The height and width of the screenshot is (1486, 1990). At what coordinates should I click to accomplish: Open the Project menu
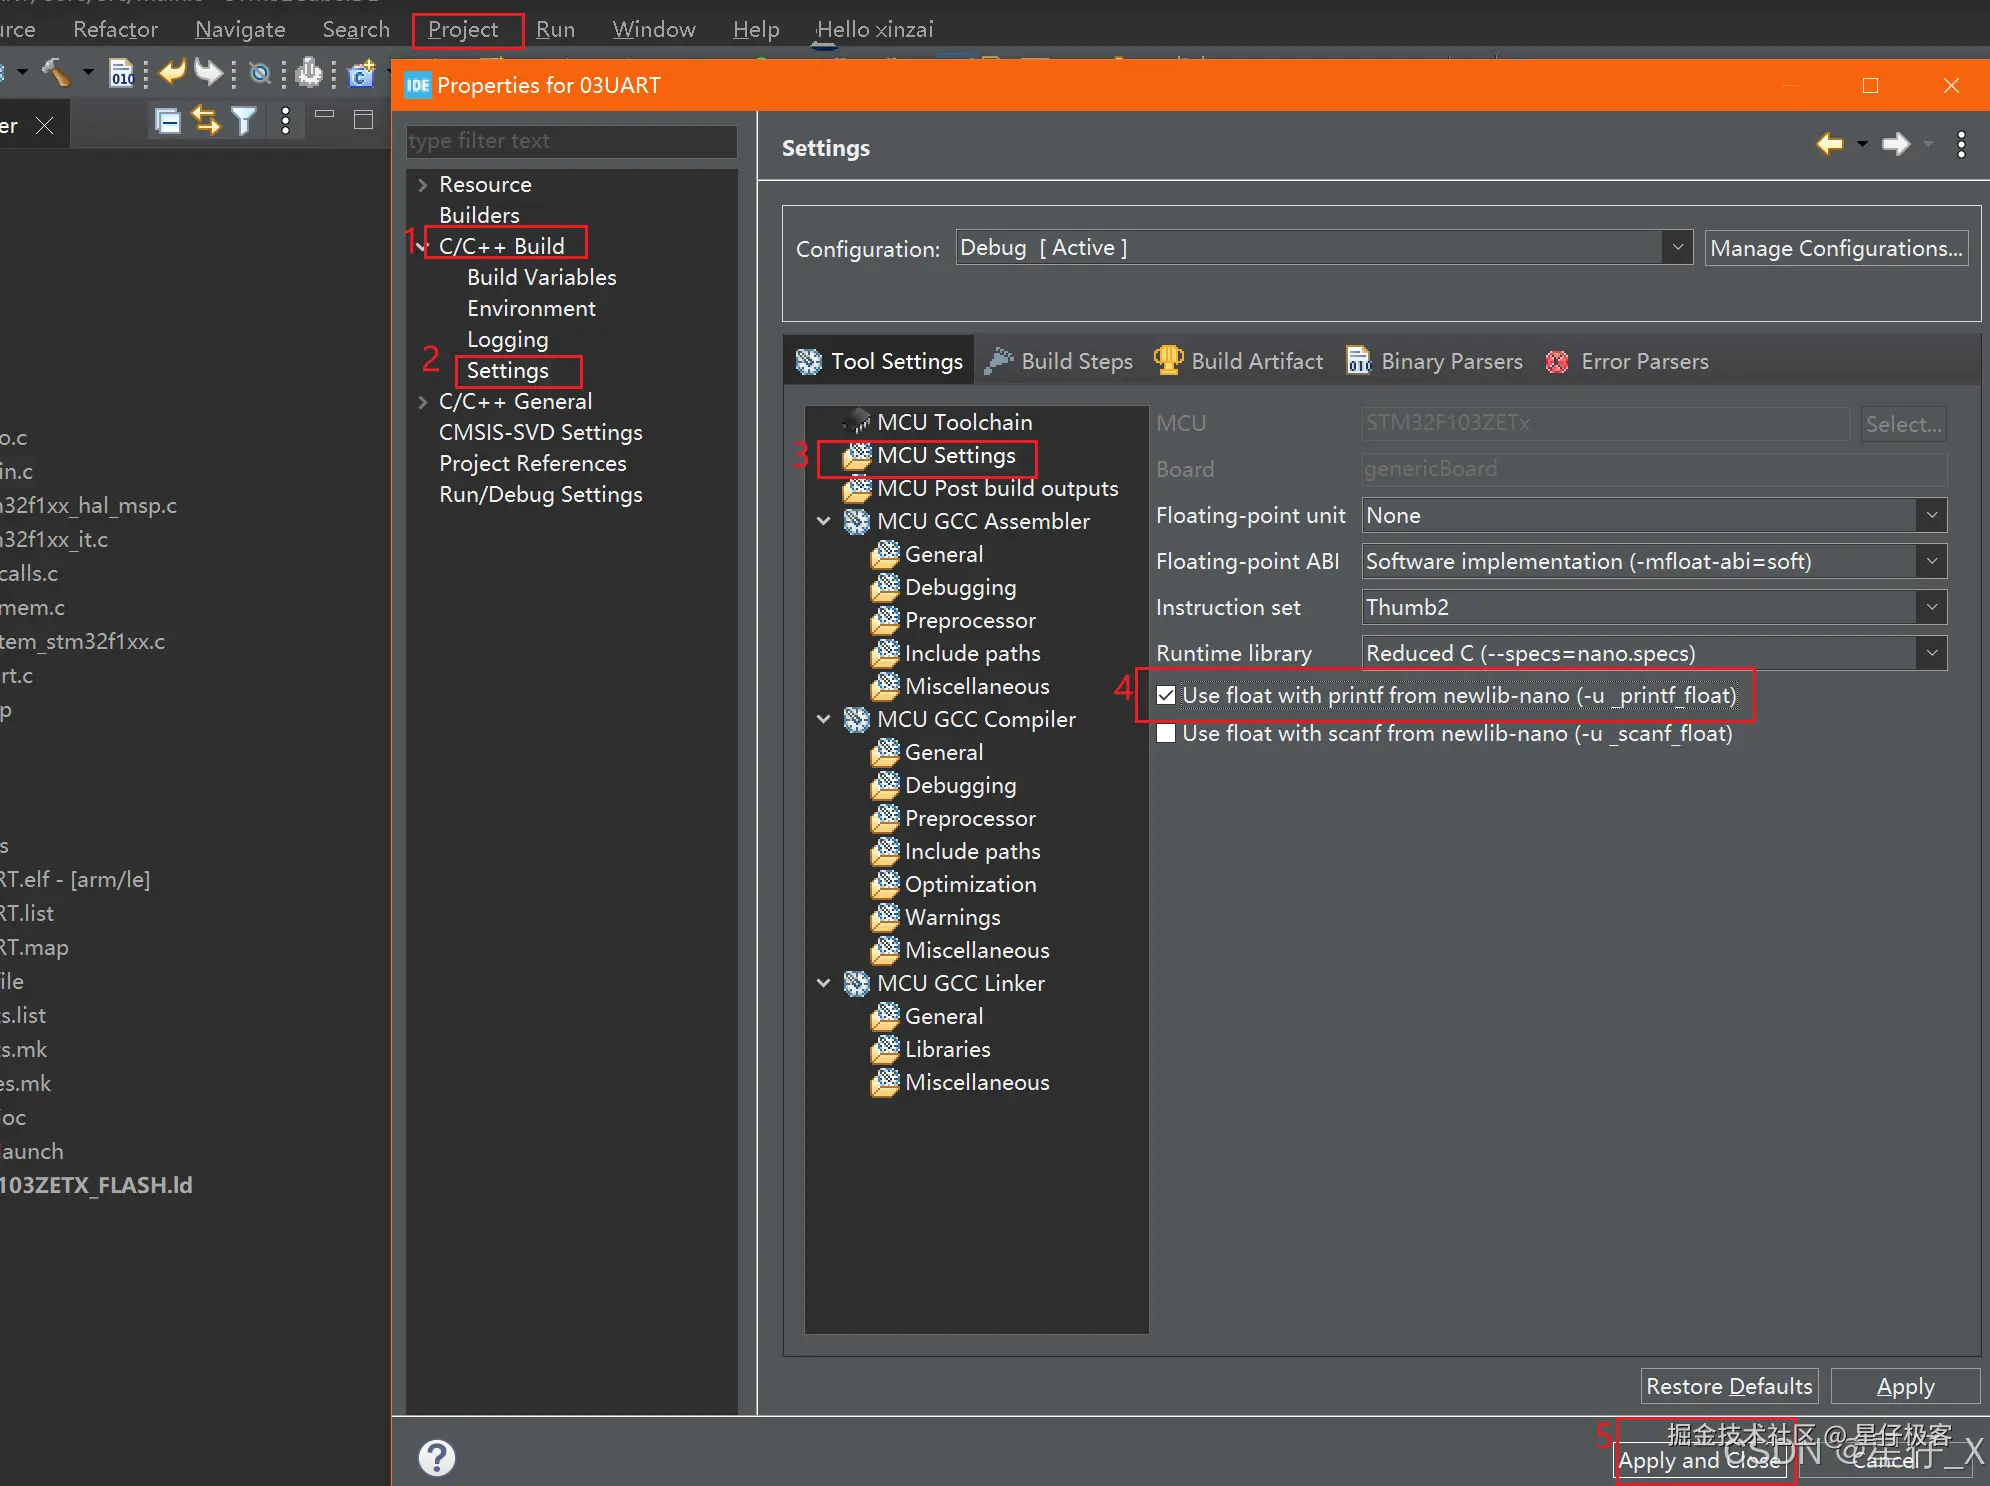click(463, 30)
